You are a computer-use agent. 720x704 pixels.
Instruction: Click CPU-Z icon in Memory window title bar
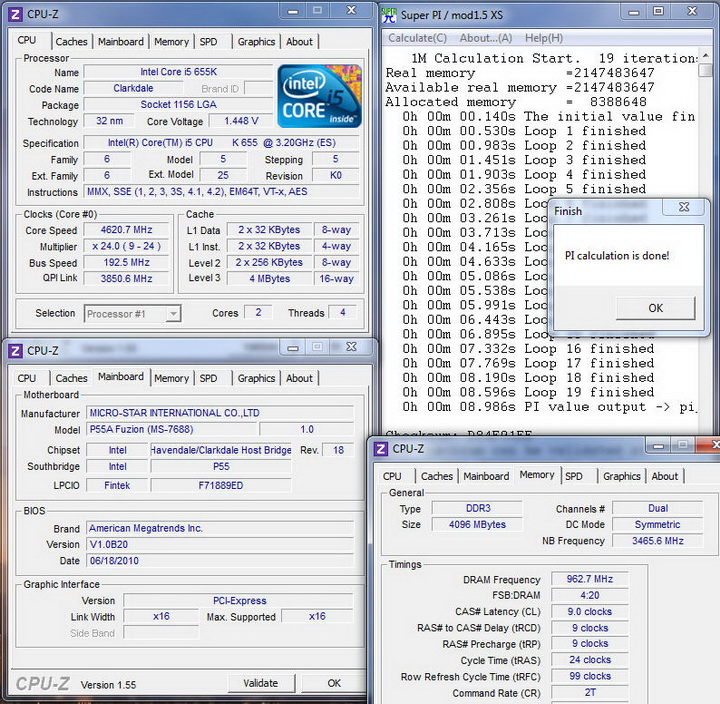point(381,449)
